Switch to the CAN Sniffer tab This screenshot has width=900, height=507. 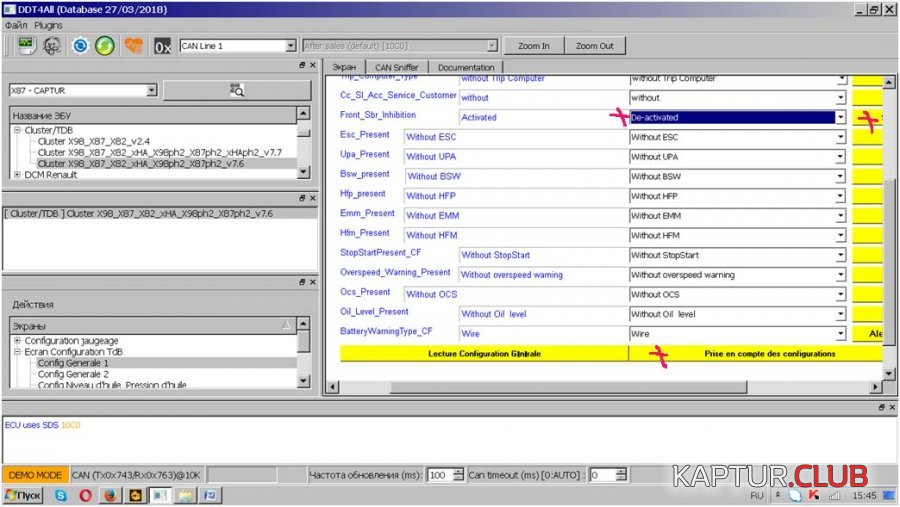tap(395, 67)
